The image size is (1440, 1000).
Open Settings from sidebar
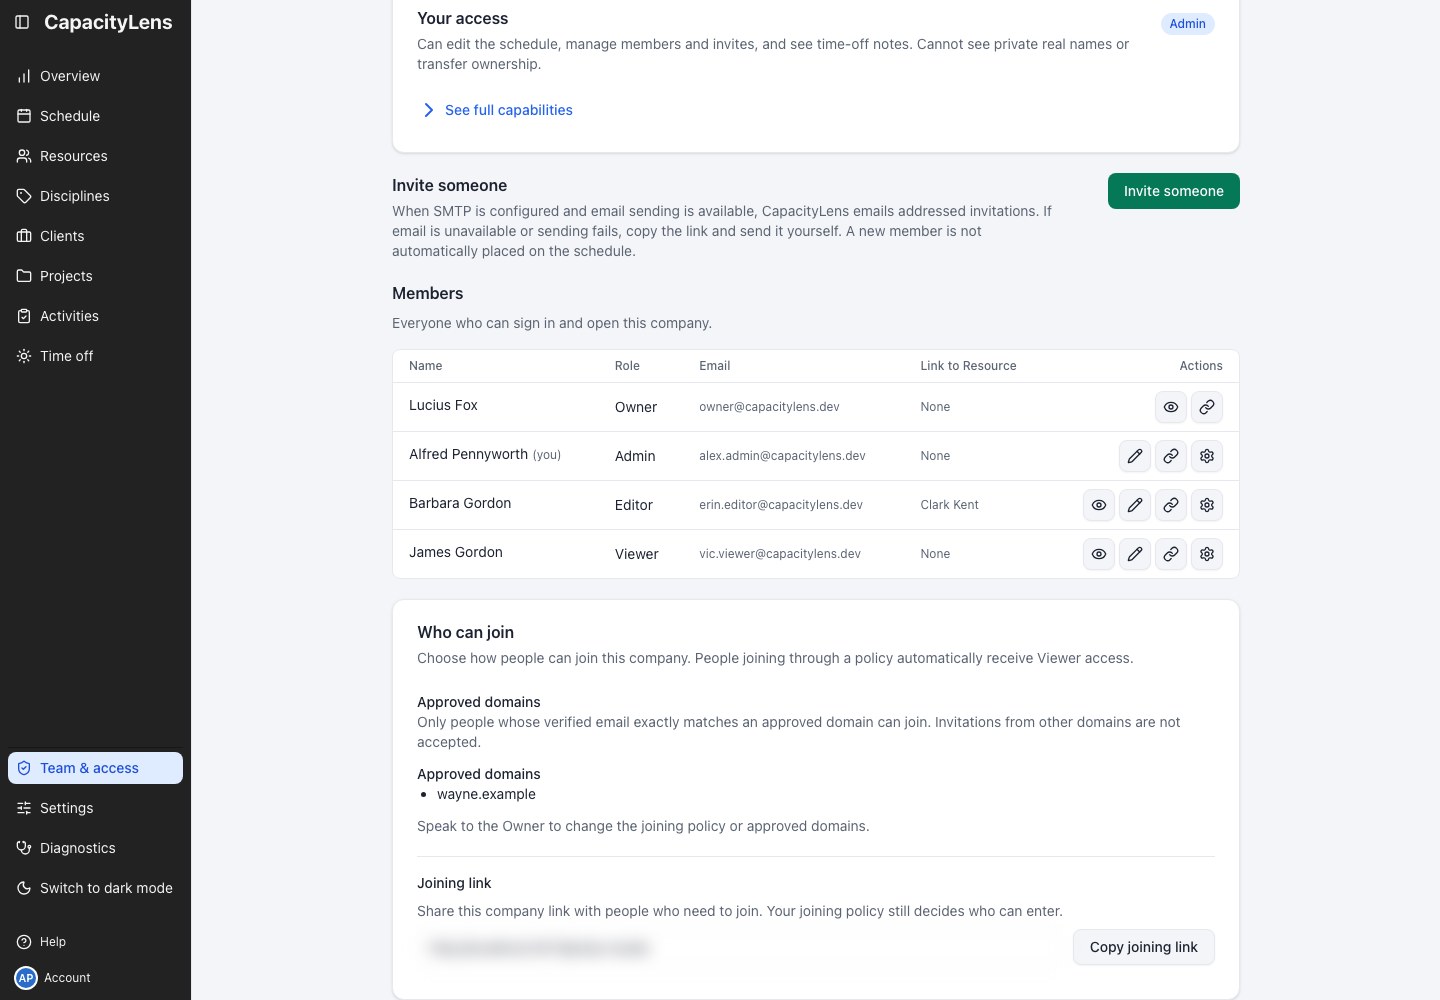coord(95,808)
